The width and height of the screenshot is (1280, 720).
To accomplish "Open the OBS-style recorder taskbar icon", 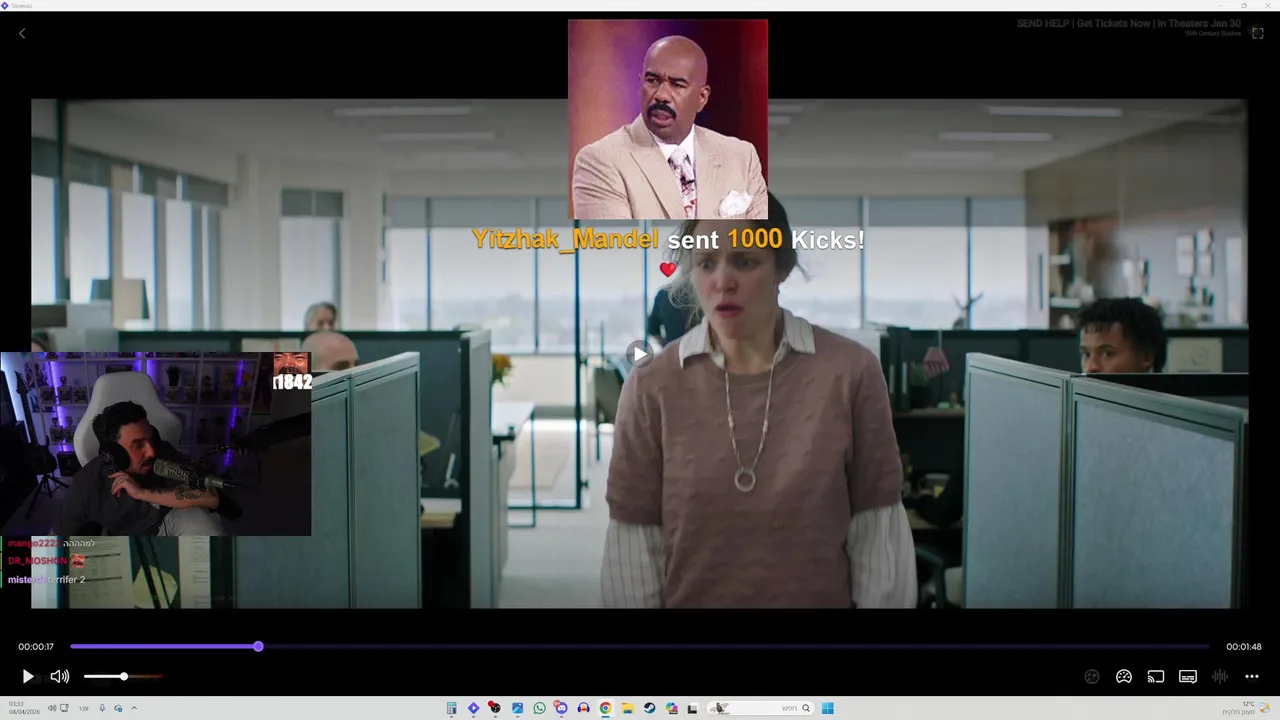I will [x=496, y=708].
